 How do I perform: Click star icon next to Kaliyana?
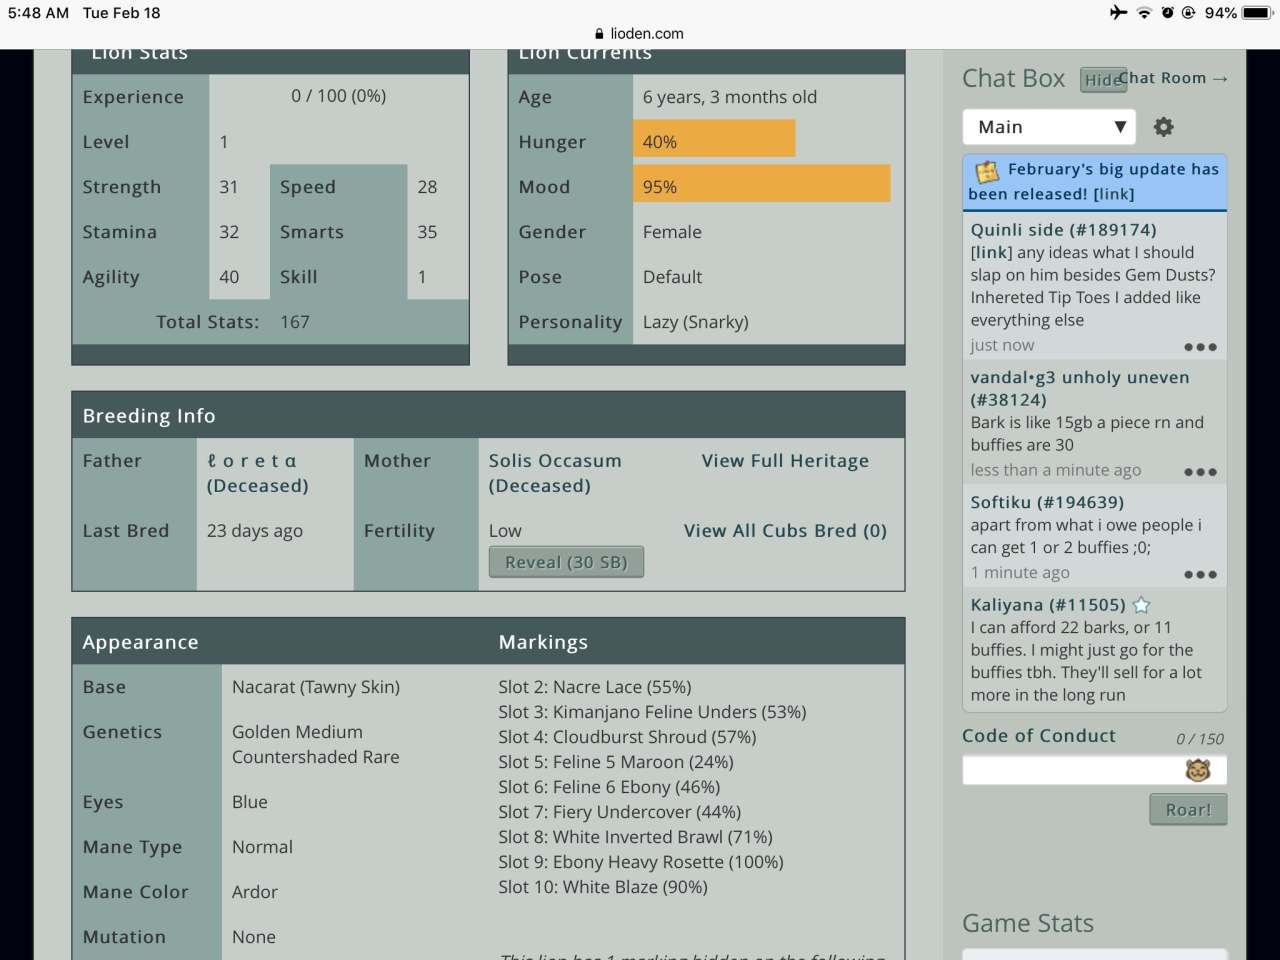(x=1141, y=605)
